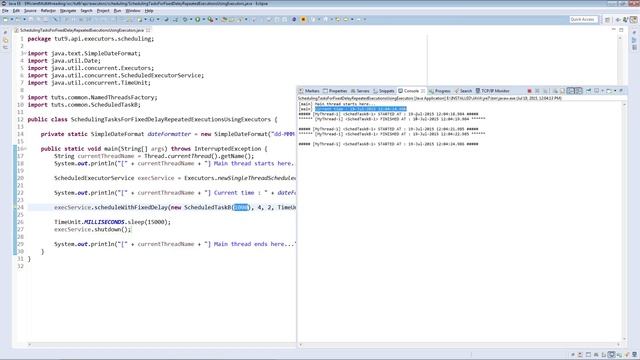Click the Debug toolbar icon
The image size is (640, 360).
[x=185, y=19]
